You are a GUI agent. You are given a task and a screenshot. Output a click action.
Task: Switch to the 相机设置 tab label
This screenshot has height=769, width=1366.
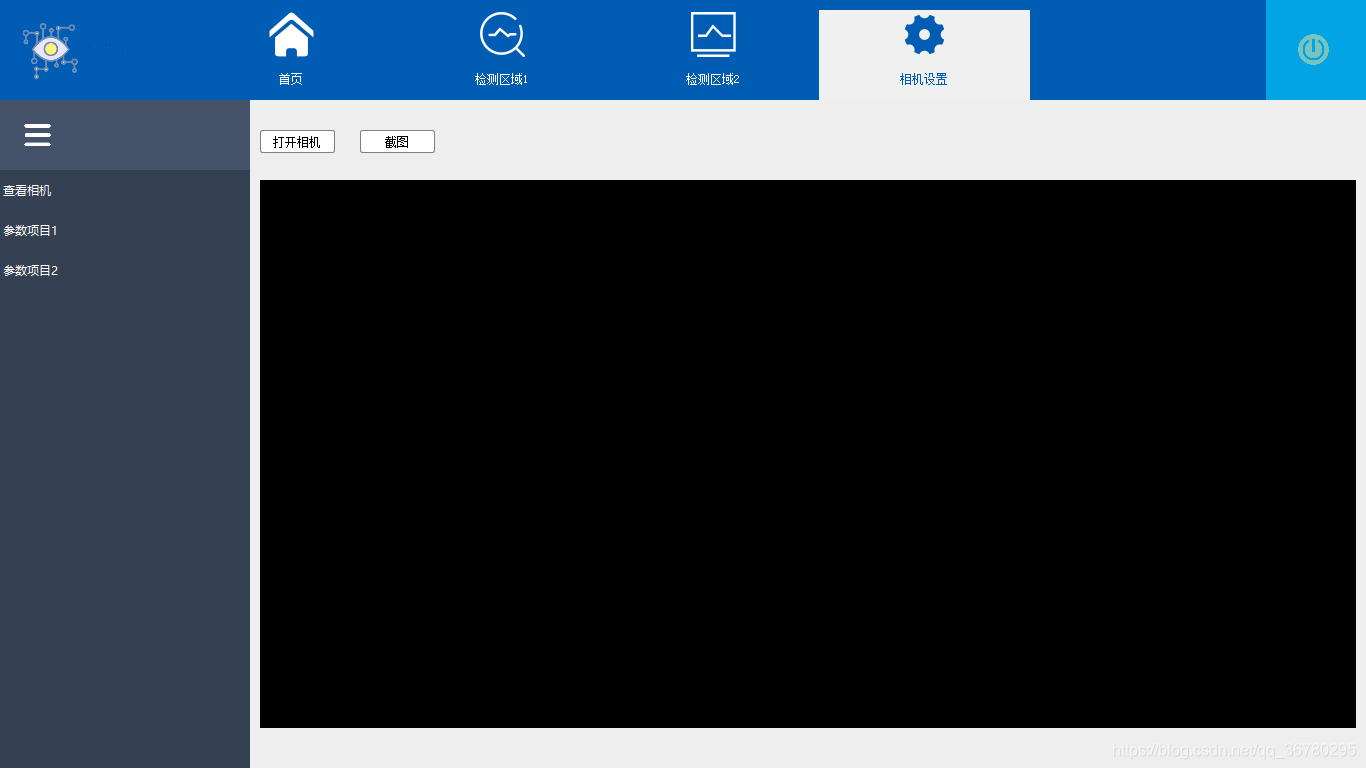click(923, 79)
